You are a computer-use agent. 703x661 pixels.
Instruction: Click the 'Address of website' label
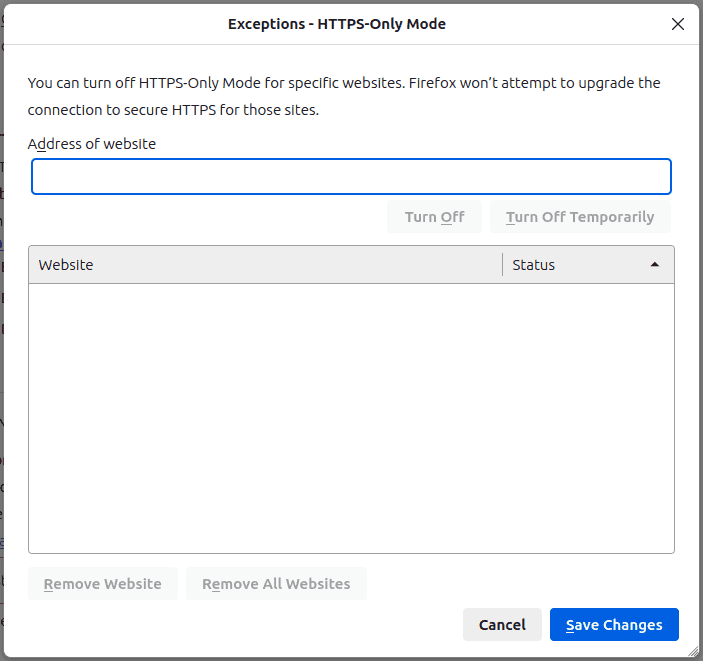pos(92,144)
